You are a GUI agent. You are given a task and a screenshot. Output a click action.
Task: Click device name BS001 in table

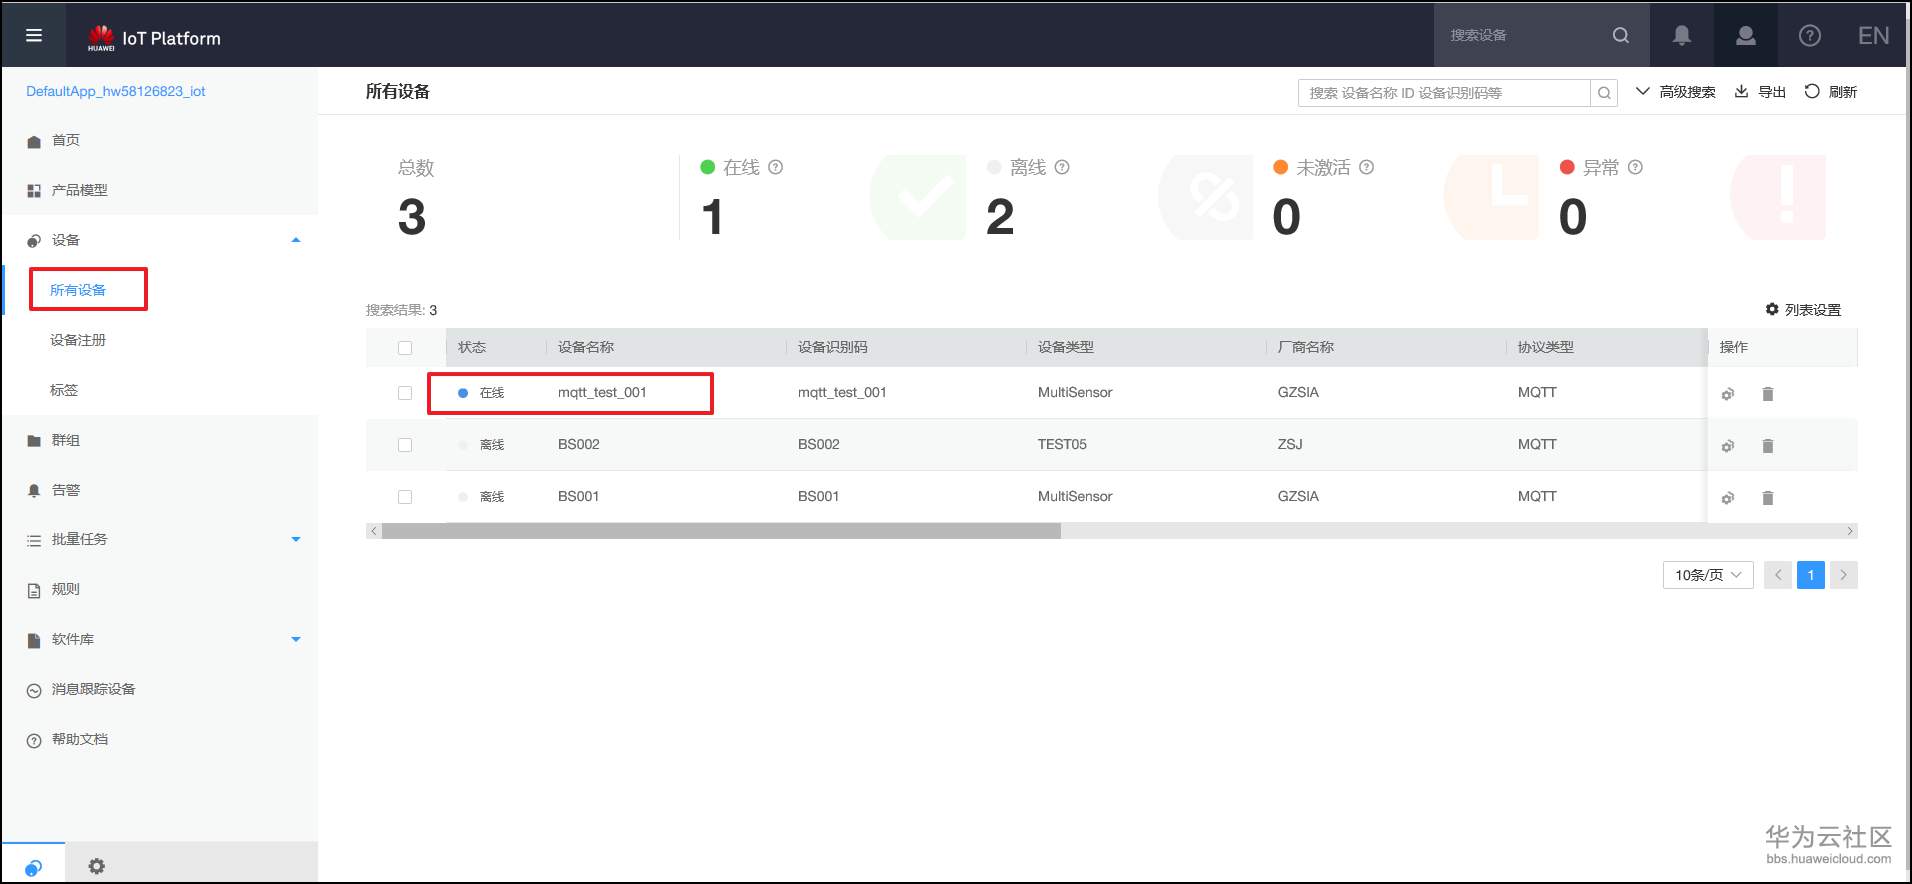pyautogui.click(x=579, y=496)
